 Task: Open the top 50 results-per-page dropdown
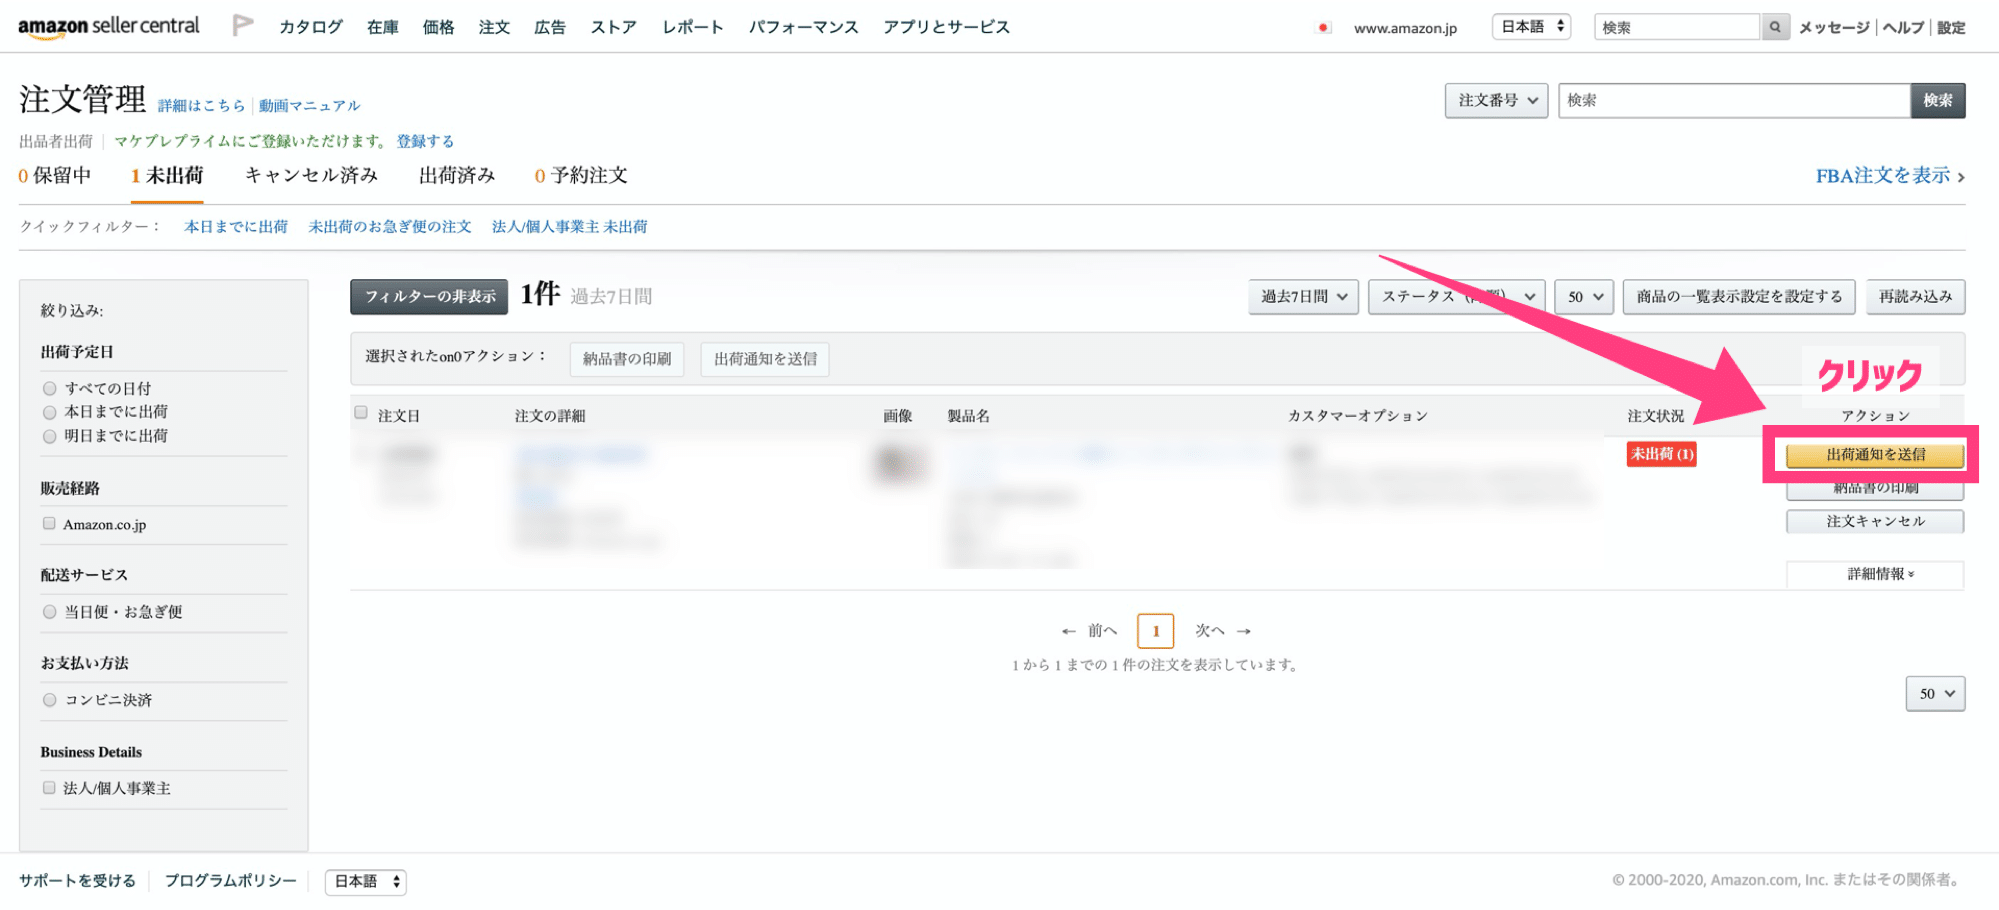tap(1584, 297)
